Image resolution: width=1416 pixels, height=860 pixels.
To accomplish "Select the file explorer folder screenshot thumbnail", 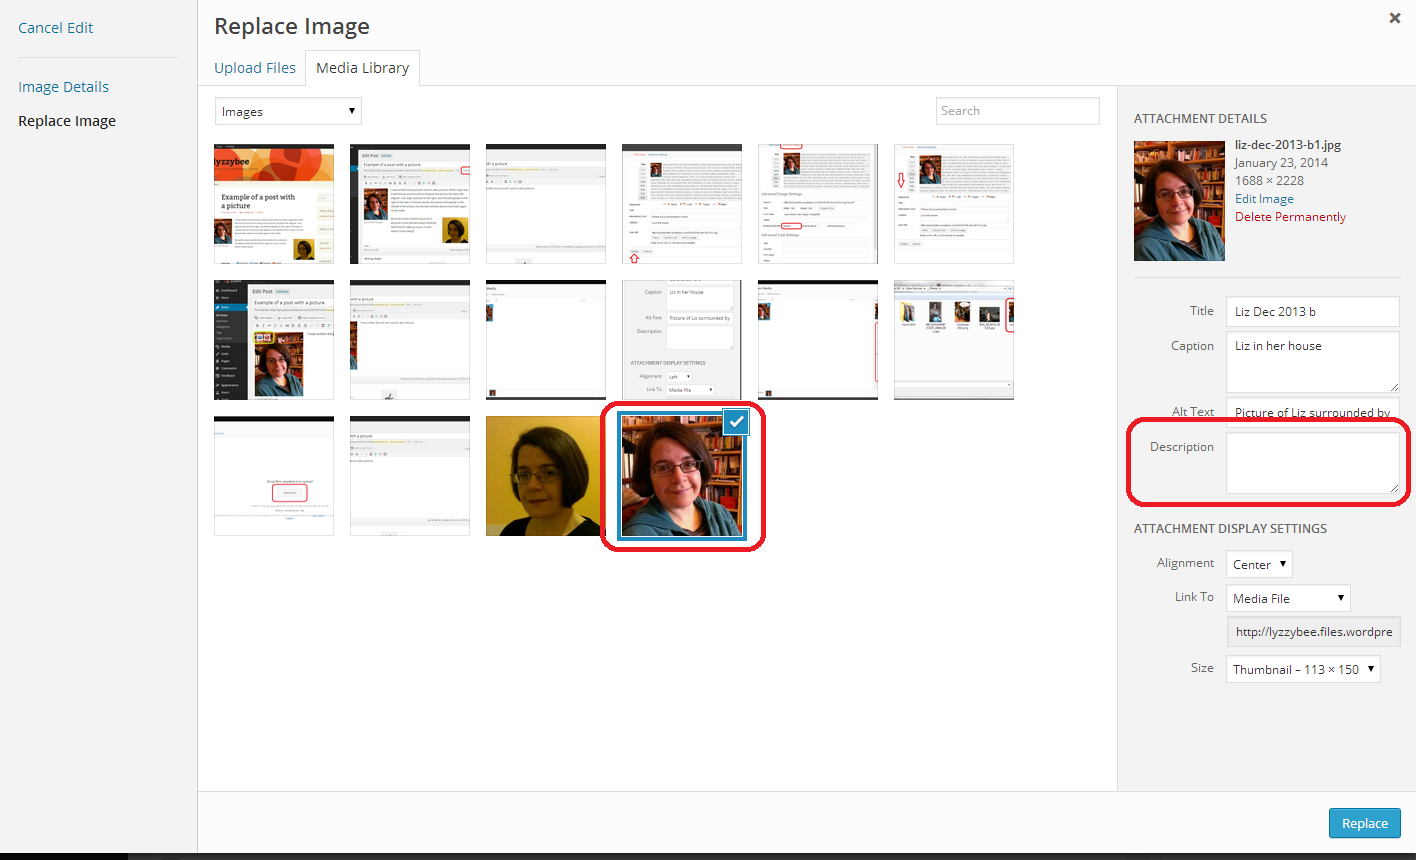I will (x=953, y=340).
